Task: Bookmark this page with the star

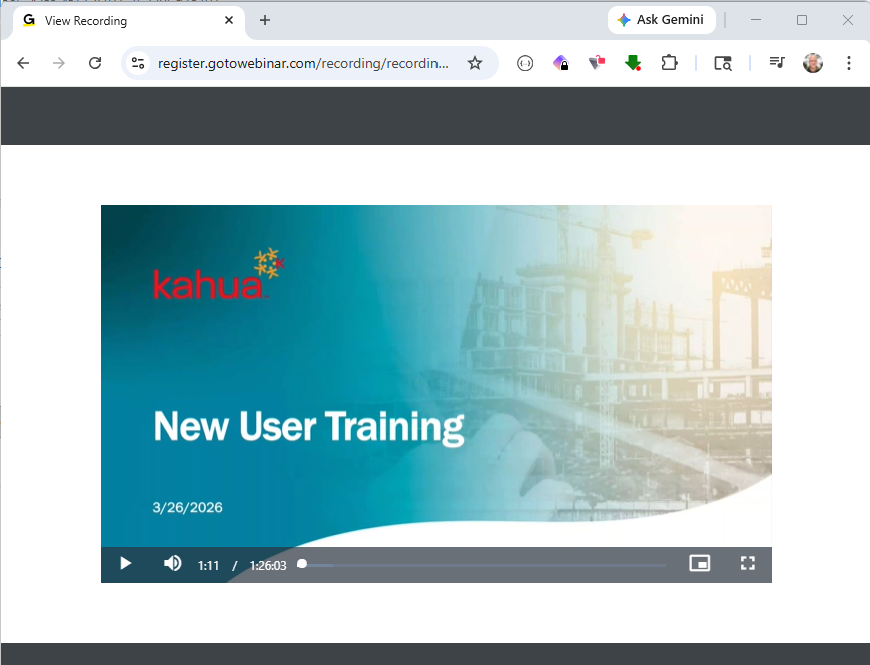Action: [475, 62]
